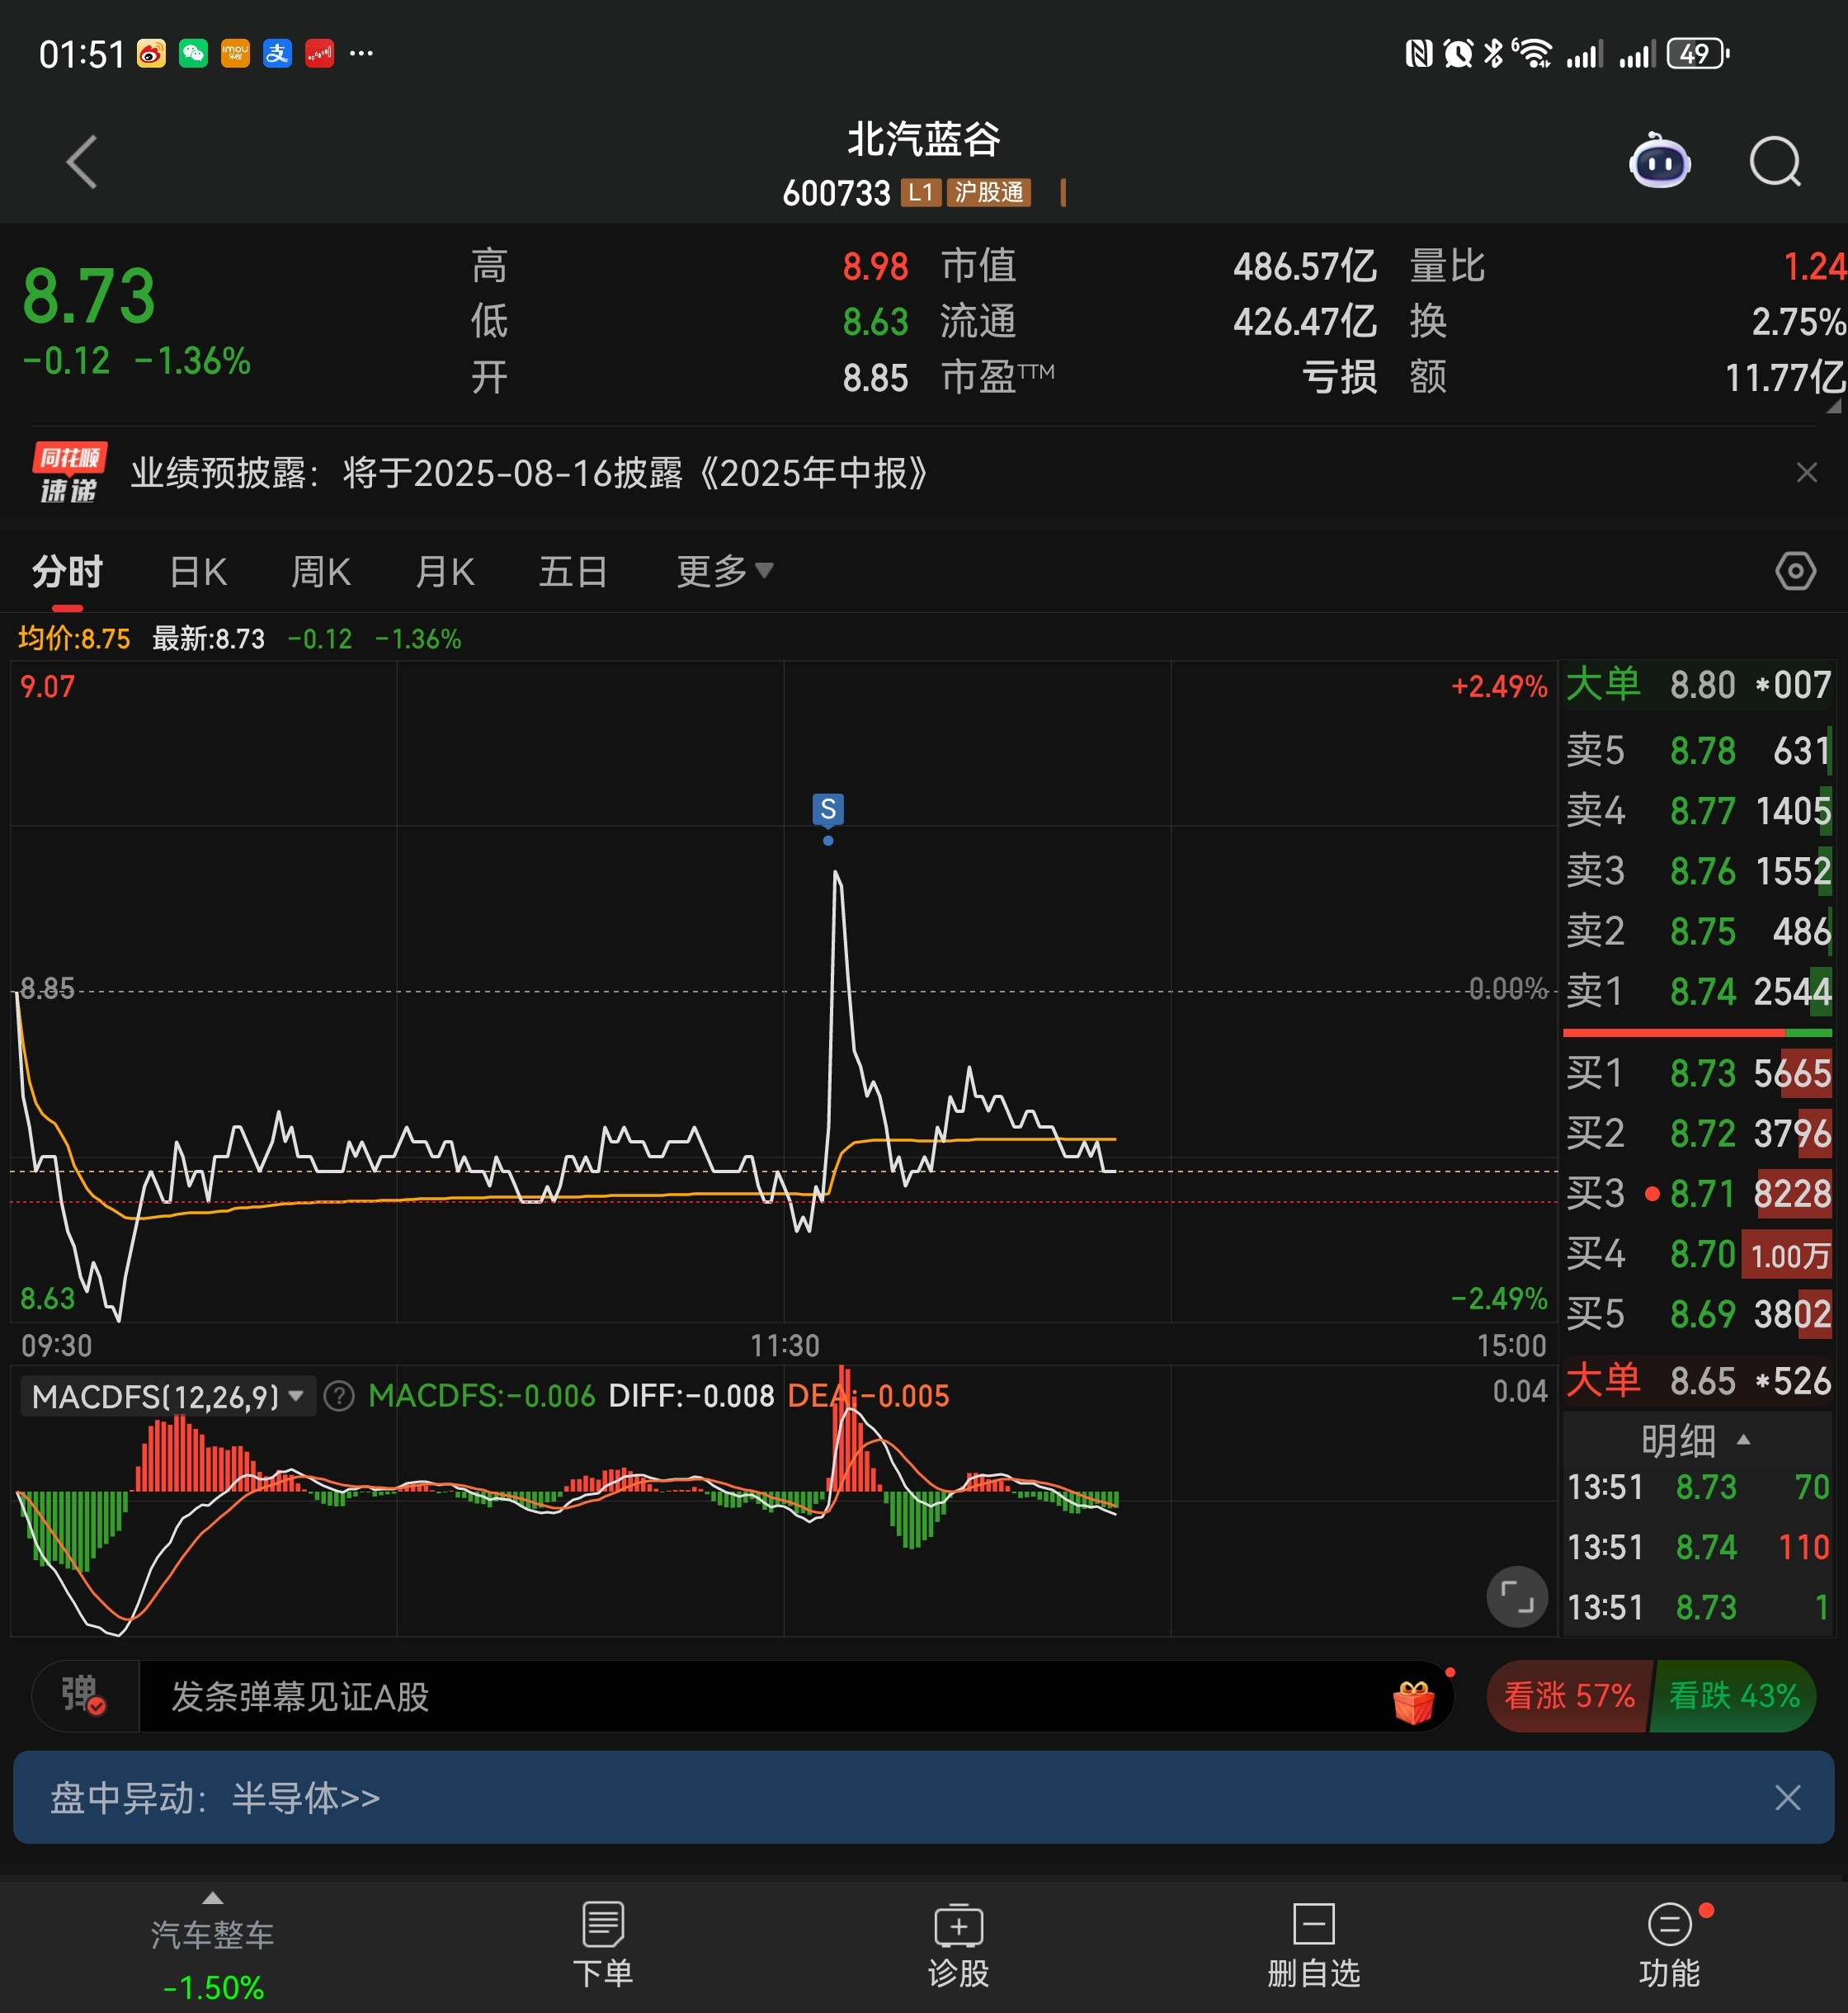Tap battery indicator in status bar
The width and height of the screenshot is (1848, 2013).
1697,53
